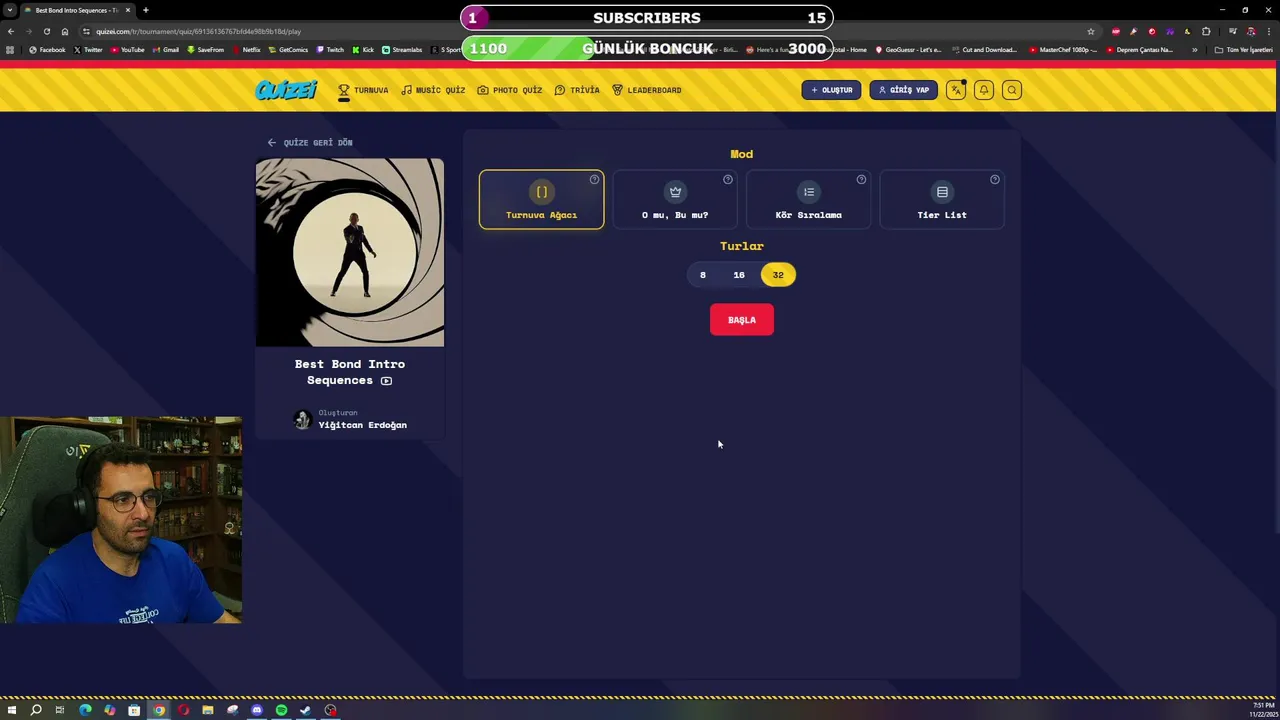
Task: Expand the hidden bookmarks chevron
Action: point(1194,50)
